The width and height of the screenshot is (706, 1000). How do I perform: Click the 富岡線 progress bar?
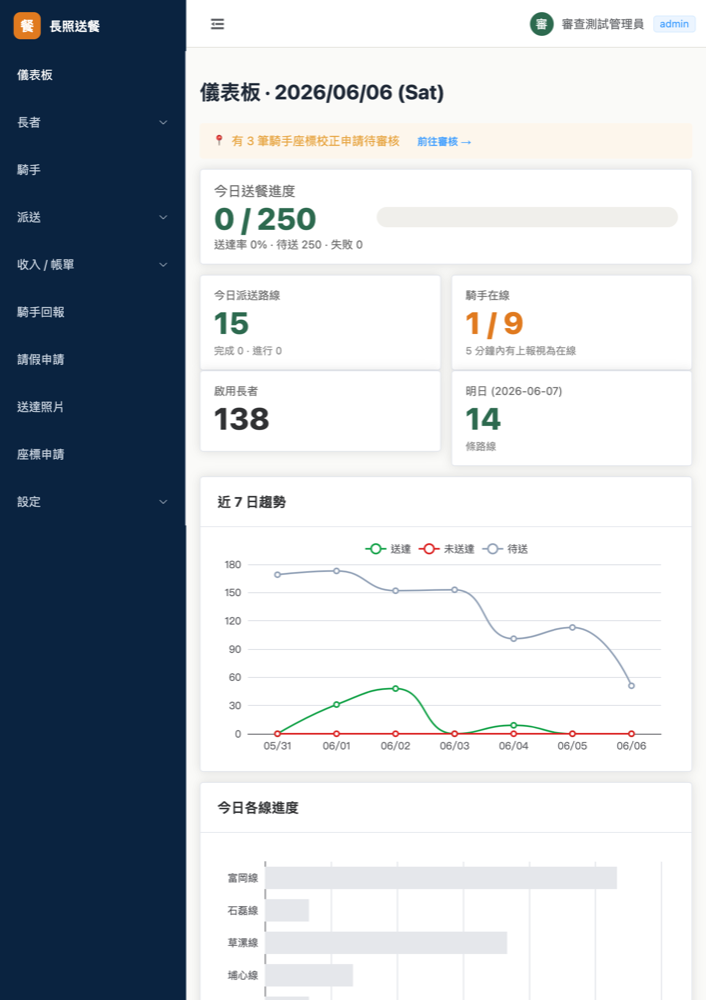click(x=441, y=878)
